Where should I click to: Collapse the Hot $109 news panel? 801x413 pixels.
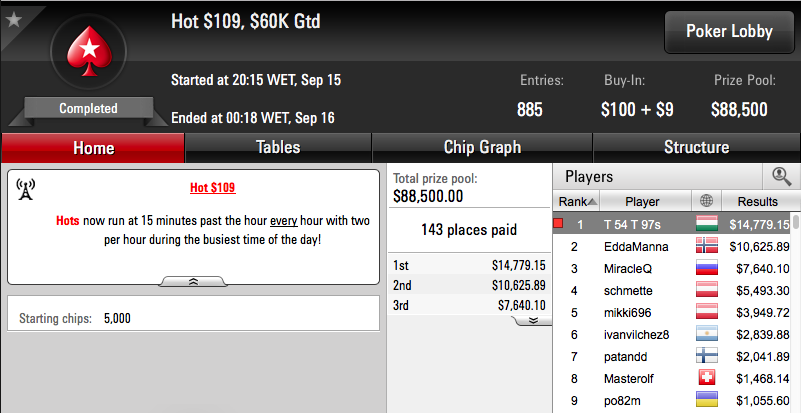click(193, 282)
